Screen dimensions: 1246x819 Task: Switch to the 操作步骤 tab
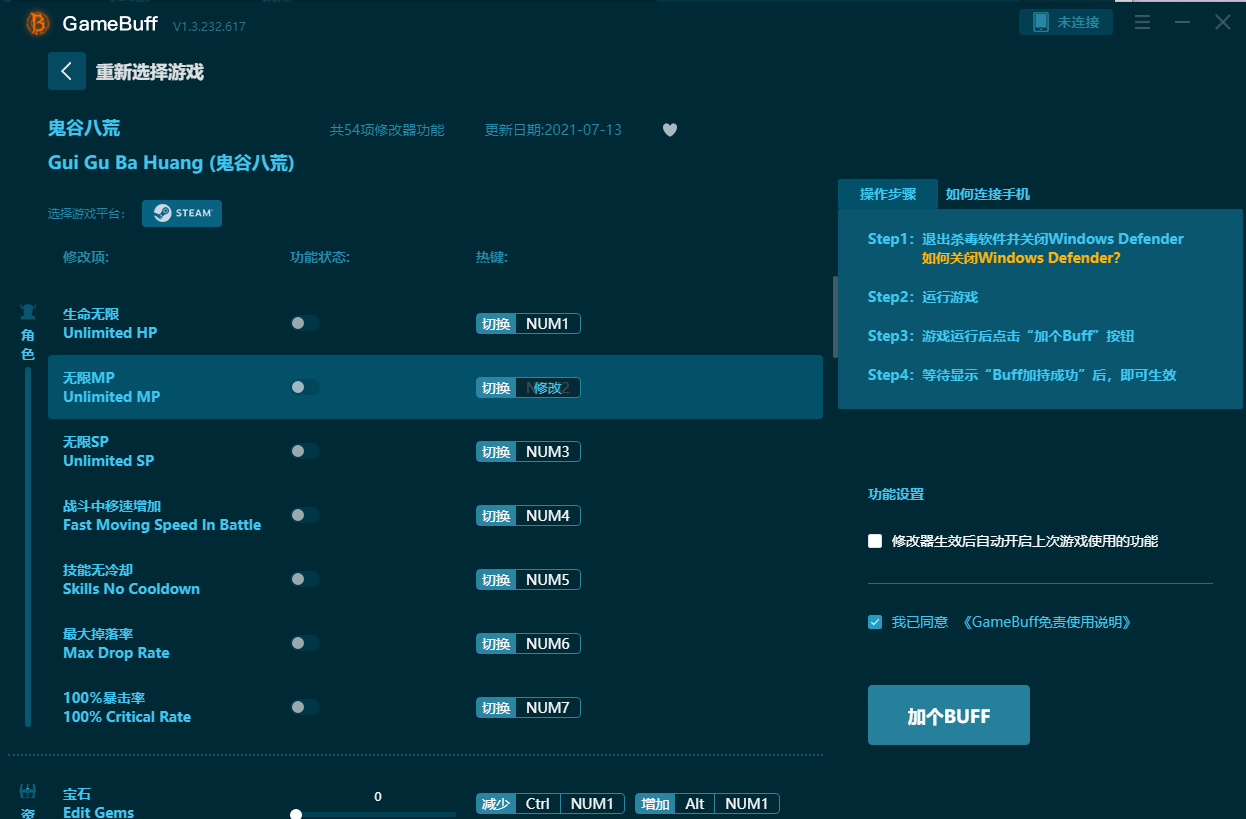pyautogui.click(x=888, y=194)
